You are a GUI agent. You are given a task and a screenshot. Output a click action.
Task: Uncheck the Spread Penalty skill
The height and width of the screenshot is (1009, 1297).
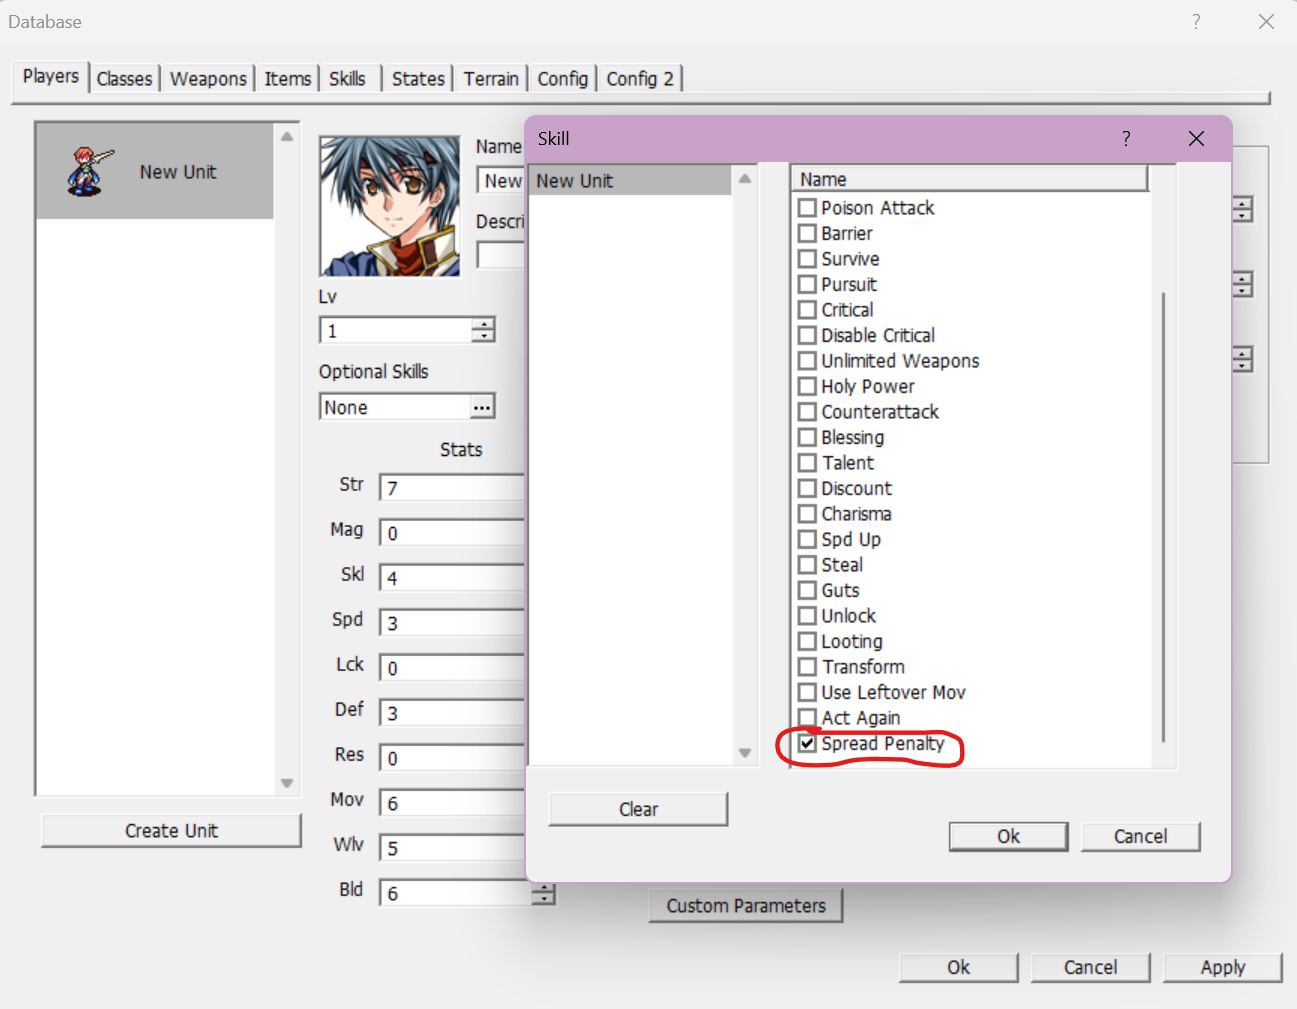pos(808,743)
